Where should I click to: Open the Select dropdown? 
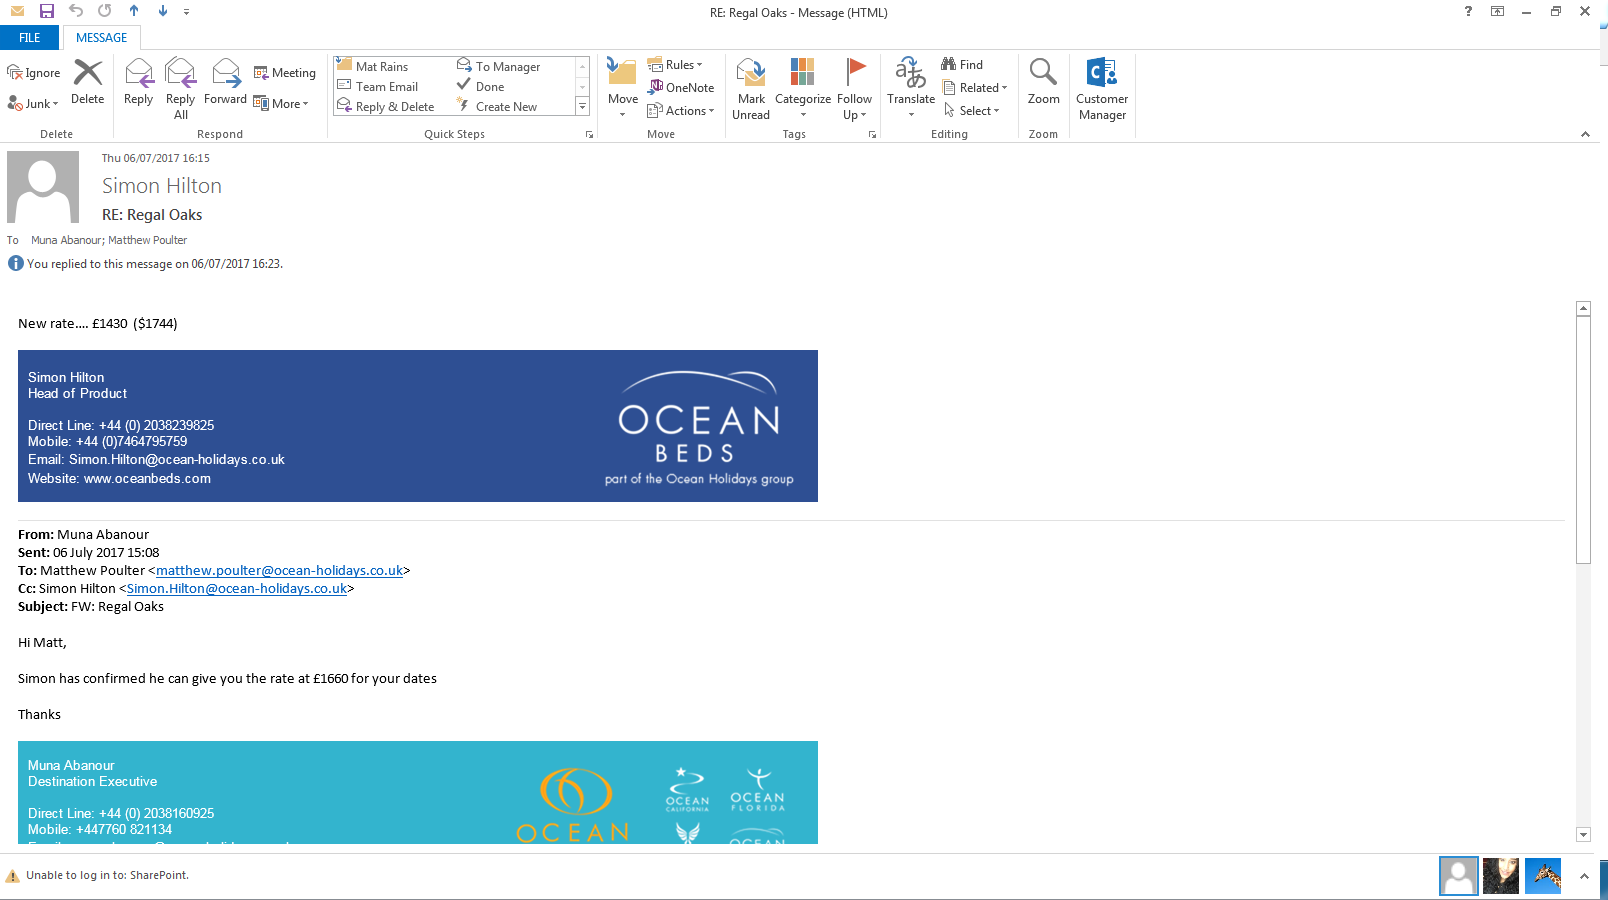coord(971,111)
